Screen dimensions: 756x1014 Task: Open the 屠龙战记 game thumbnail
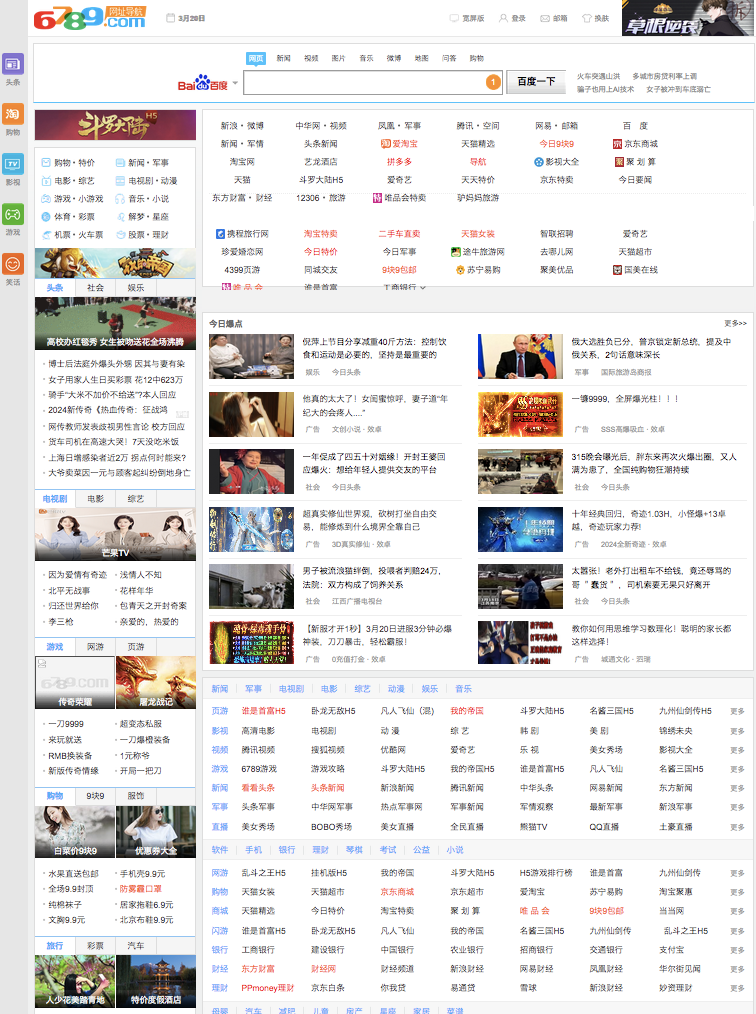[156, 682]
